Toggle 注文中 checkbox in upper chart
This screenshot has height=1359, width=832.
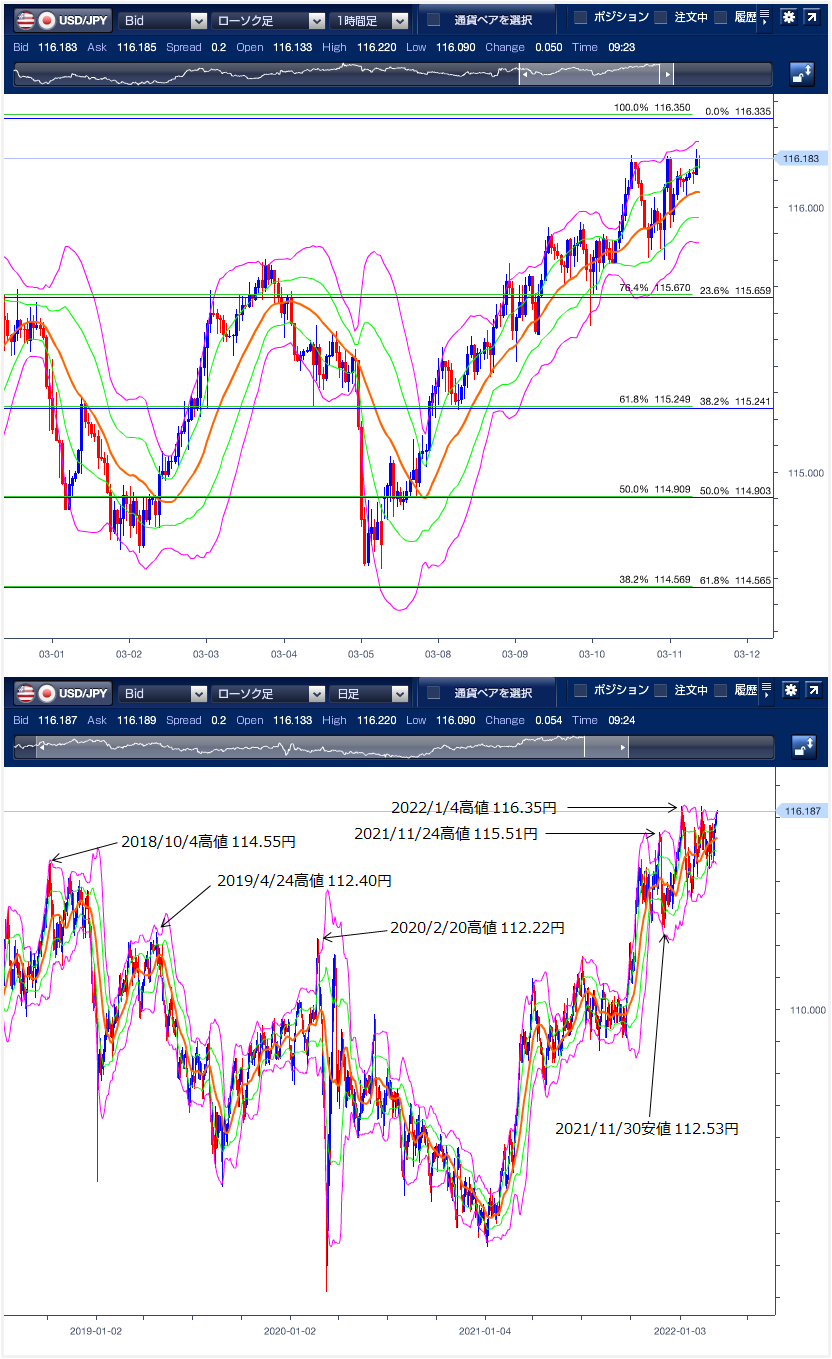661,18
